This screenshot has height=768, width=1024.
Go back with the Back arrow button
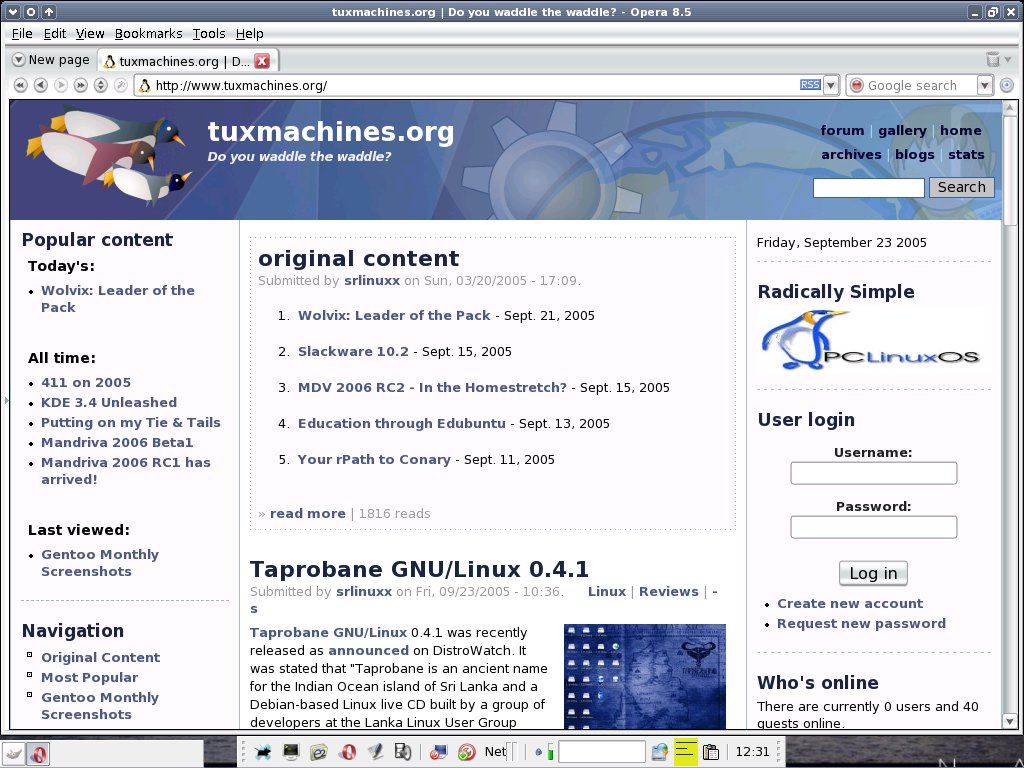tap(40, 86)
